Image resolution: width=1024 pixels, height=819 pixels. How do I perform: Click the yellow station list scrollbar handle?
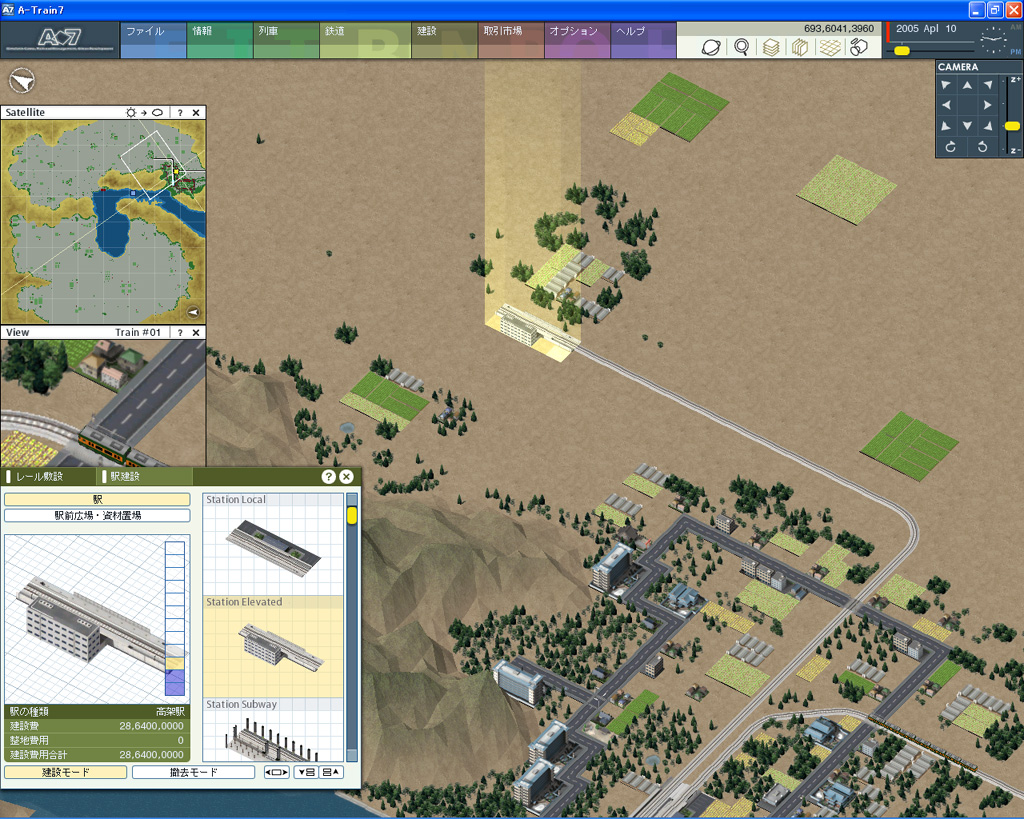[352, 515]
